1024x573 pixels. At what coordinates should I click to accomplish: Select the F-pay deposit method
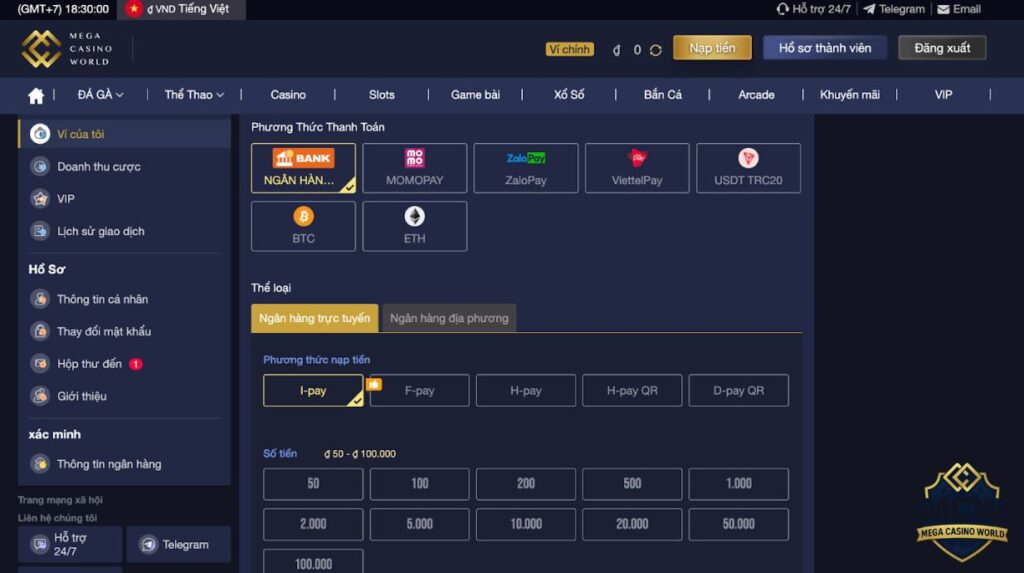tap(419, 390)
